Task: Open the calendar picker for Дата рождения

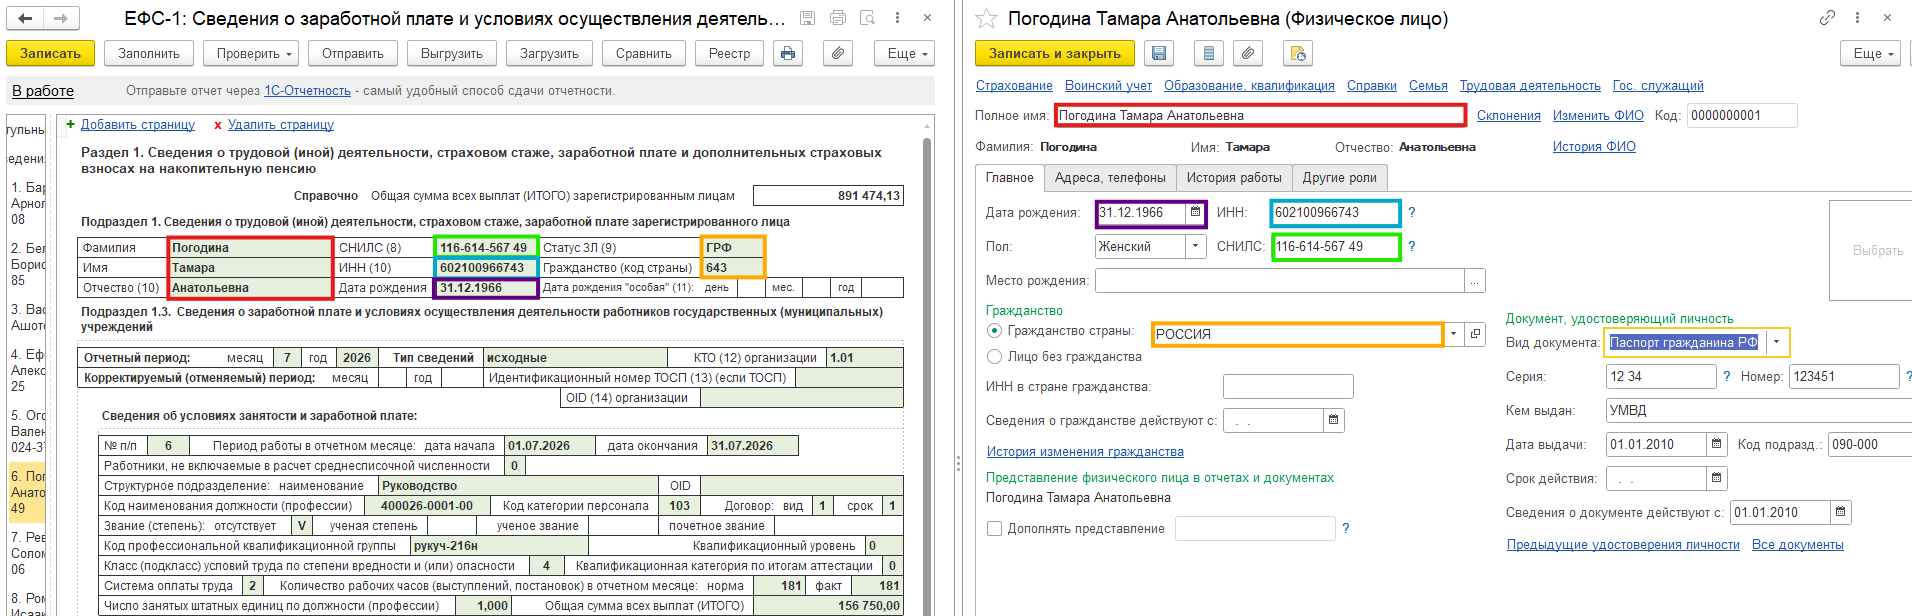Action: (x=1195, y=212)
